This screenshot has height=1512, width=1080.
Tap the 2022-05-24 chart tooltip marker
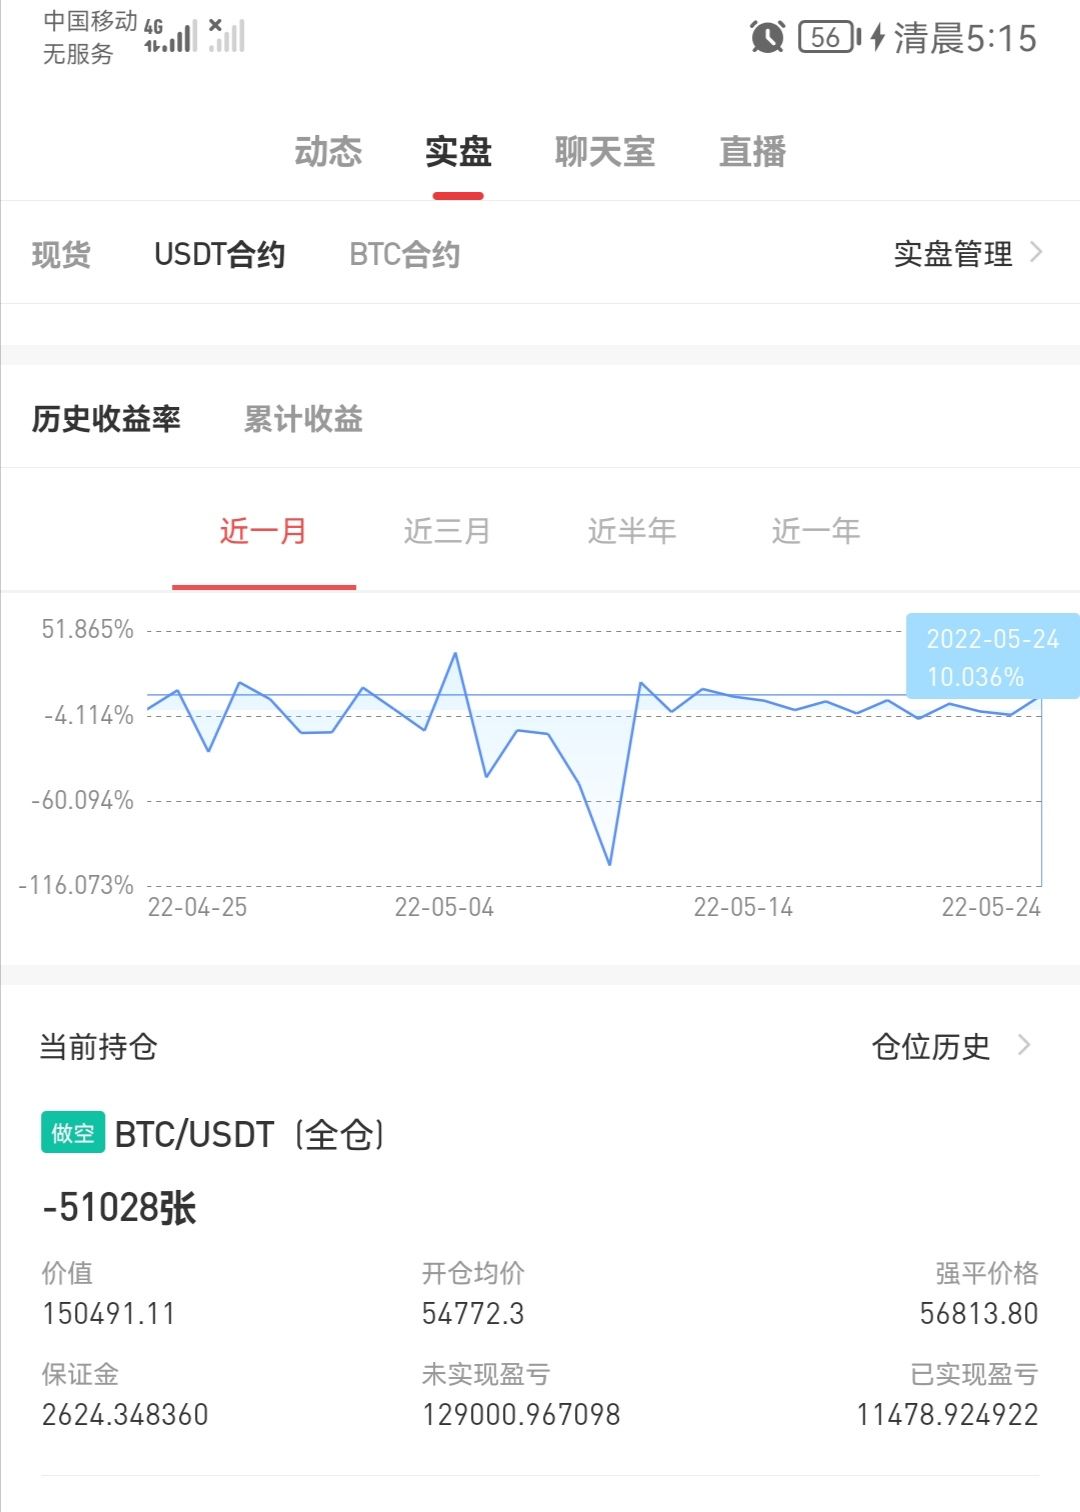tap(992, 656)
